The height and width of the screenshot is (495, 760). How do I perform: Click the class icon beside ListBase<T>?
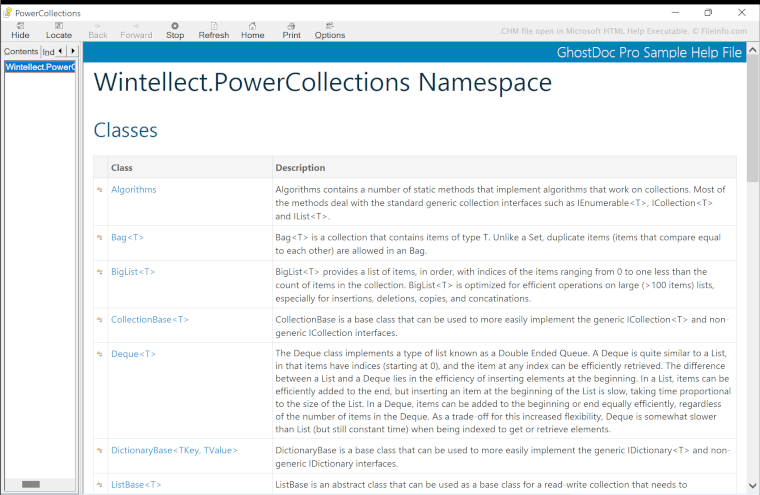coord(100,485)
